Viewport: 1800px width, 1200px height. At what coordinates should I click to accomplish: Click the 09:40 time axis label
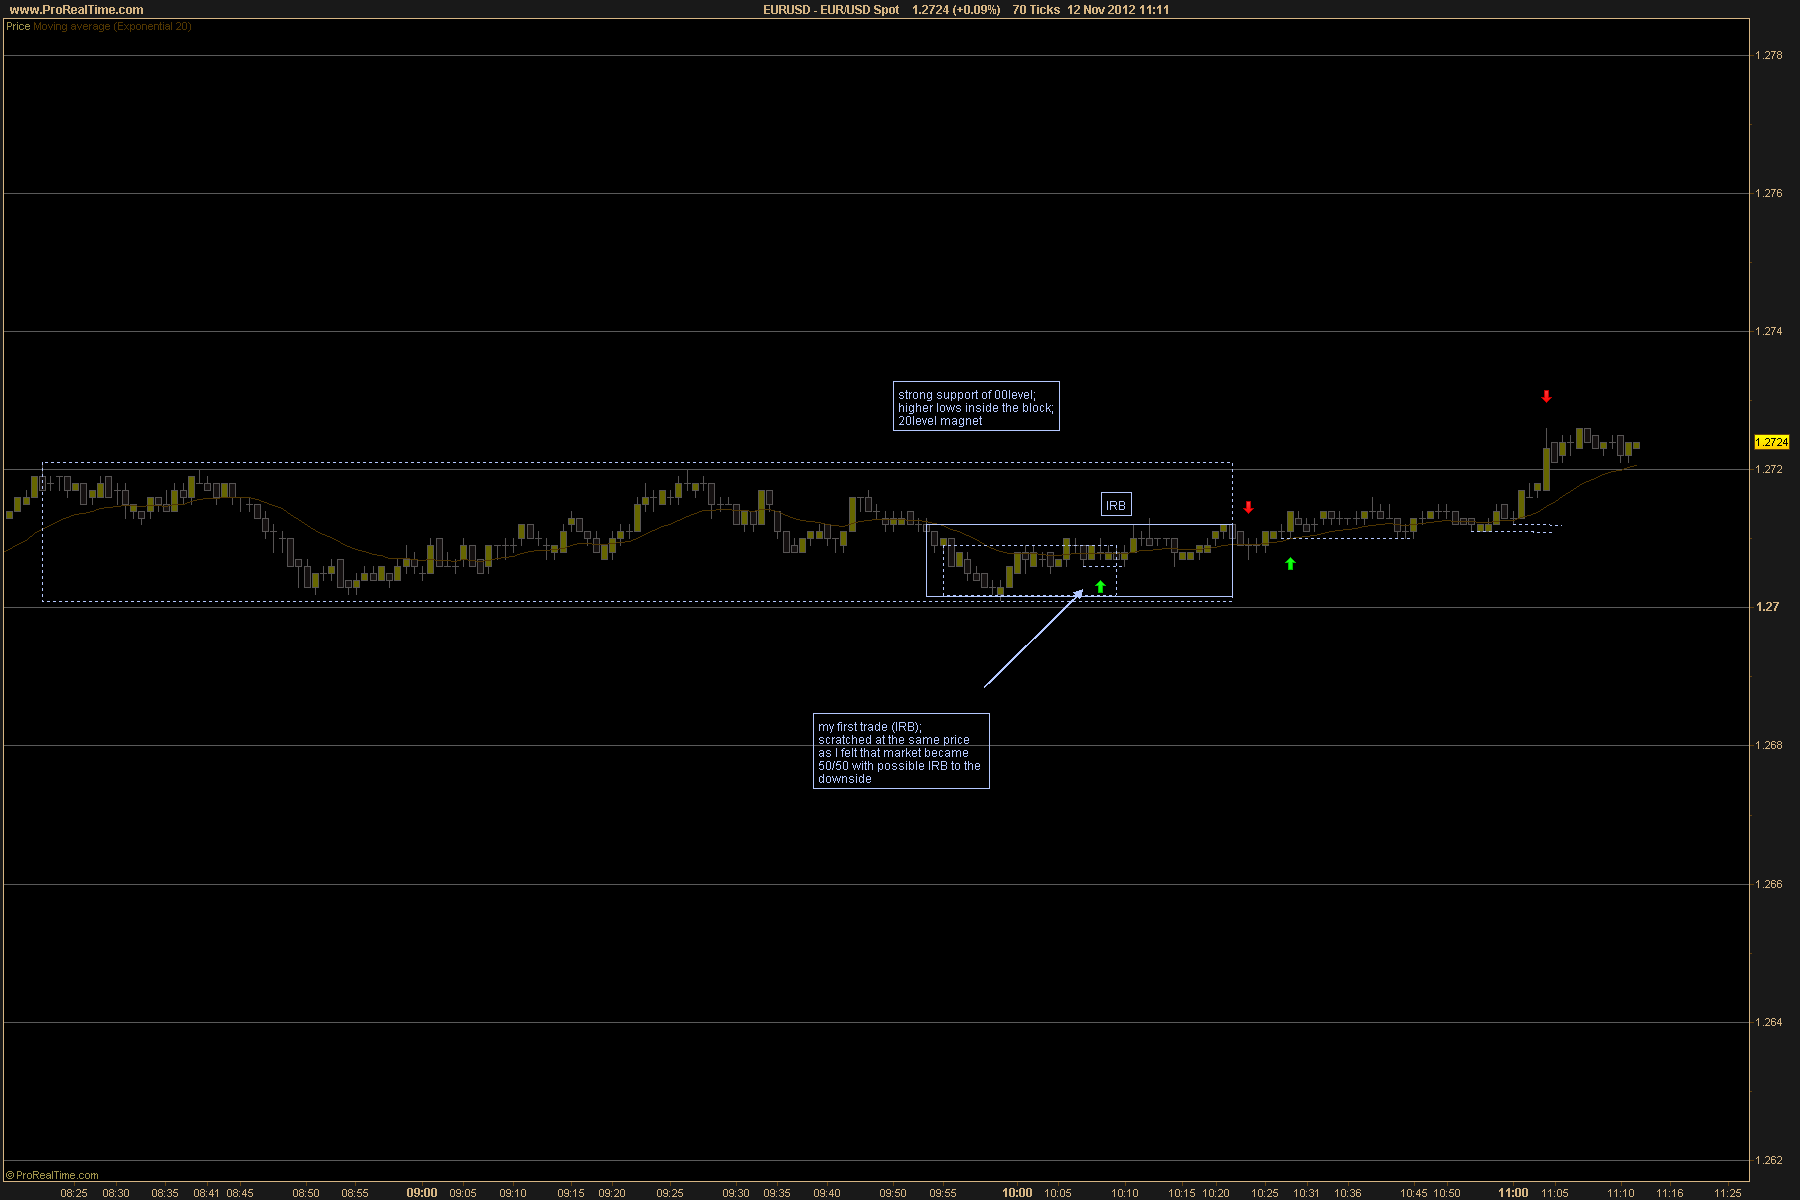coord(827,1193)
